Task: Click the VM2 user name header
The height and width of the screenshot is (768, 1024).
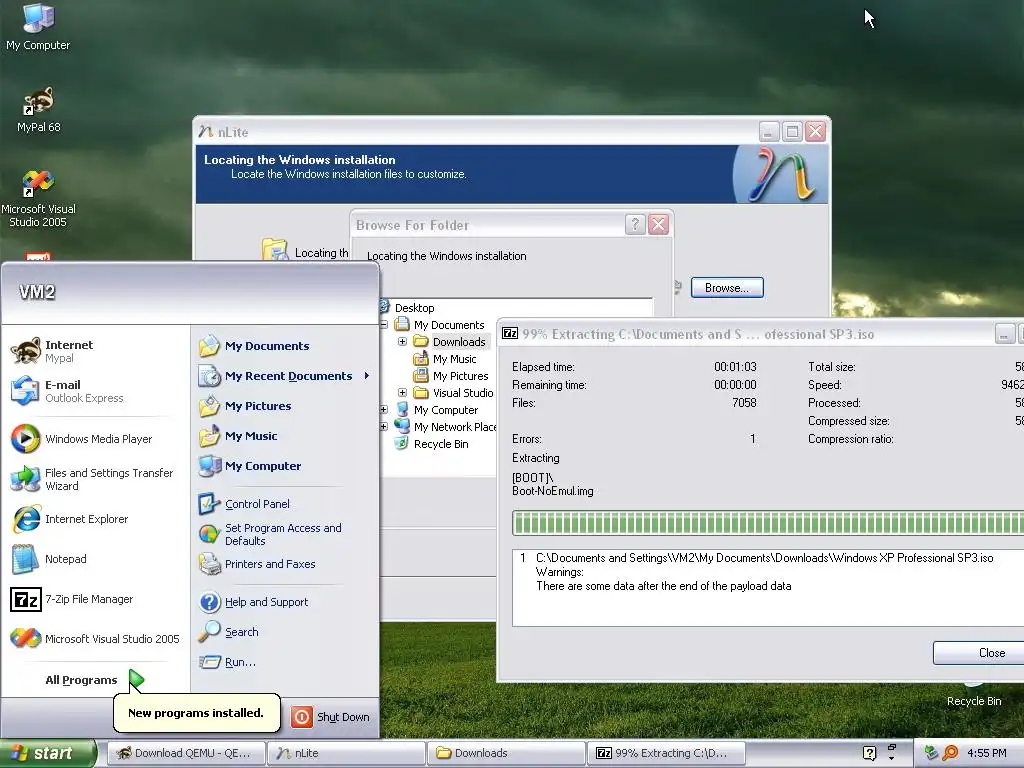Action: pyautogui.click(x=37, y=292)
